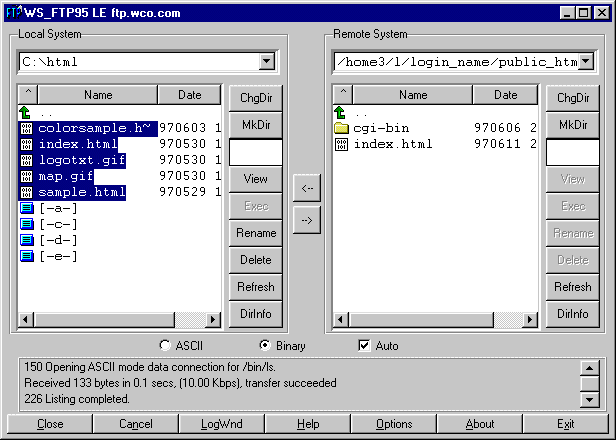Select the logotxt.gif file name
The width and height of the screenshot is (616, 440).
82,160
